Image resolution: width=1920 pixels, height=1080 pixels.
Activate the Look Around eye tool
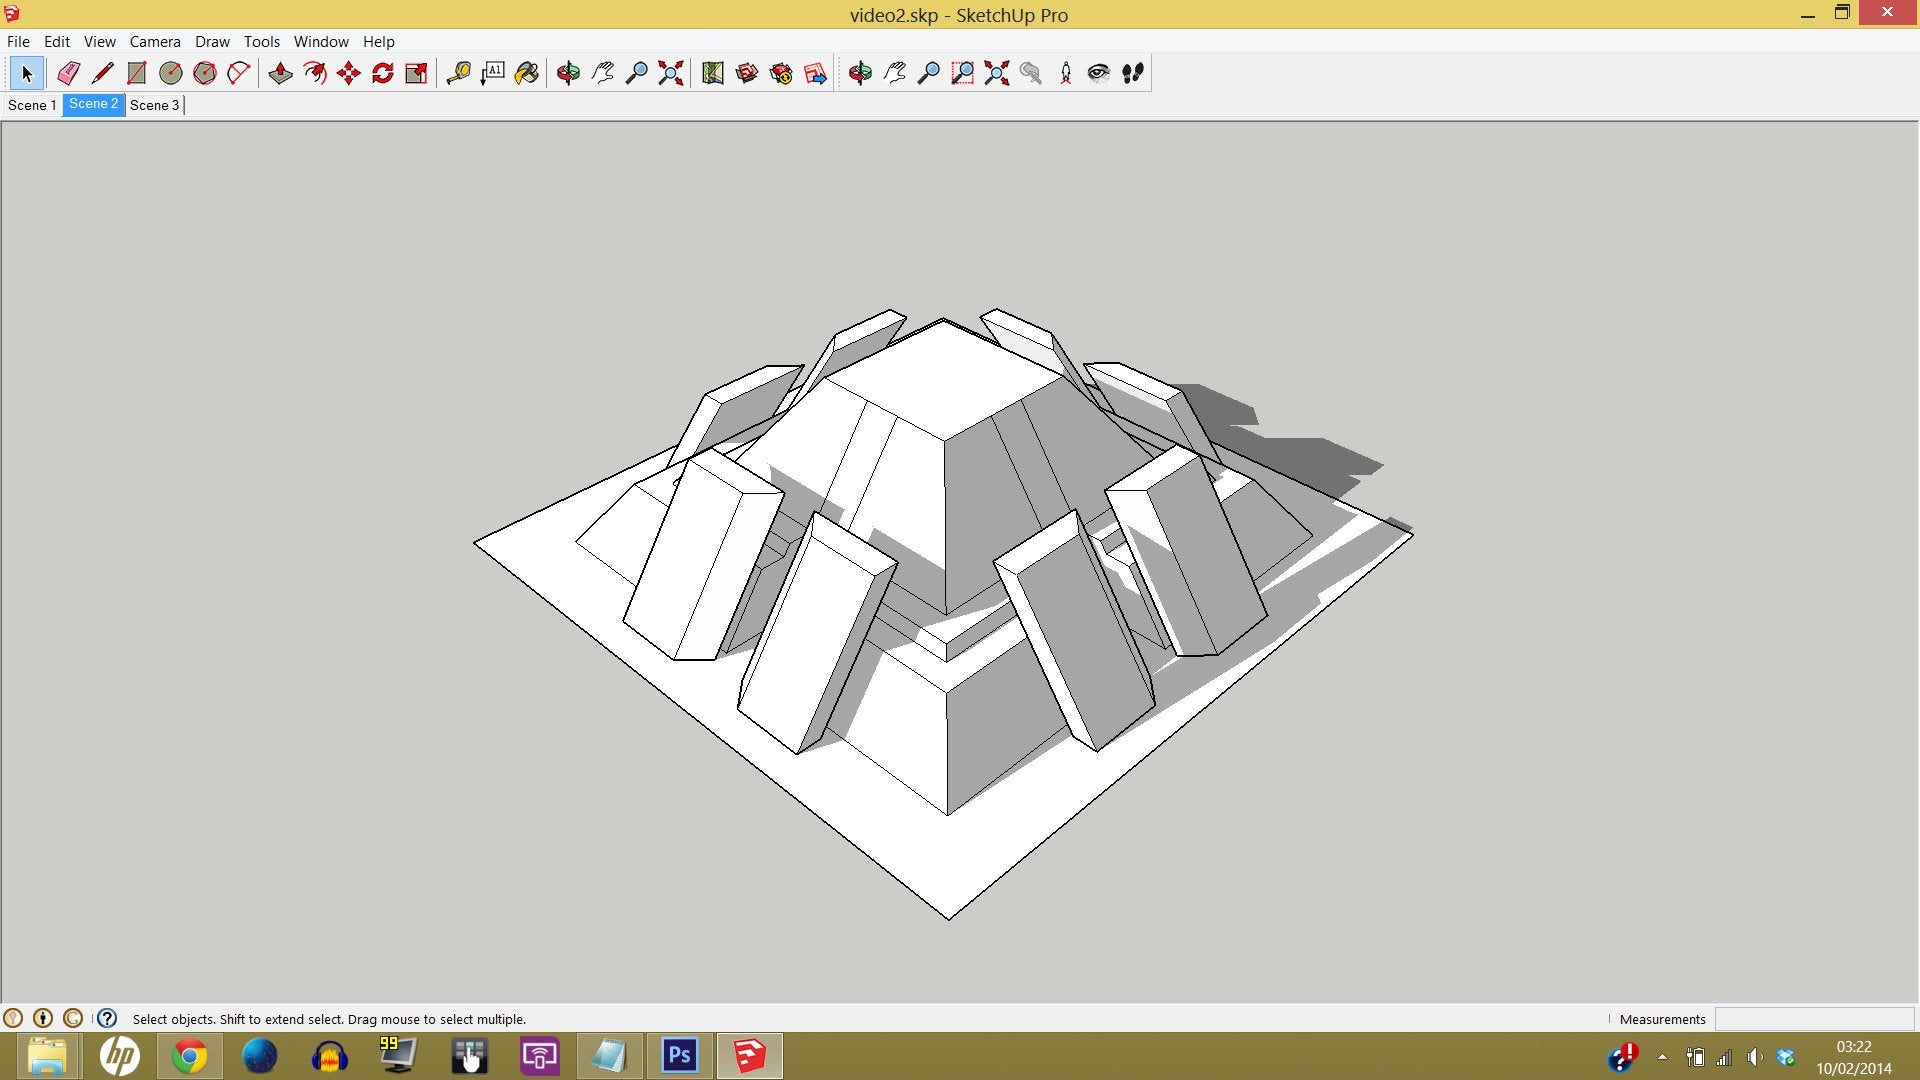1098,73
